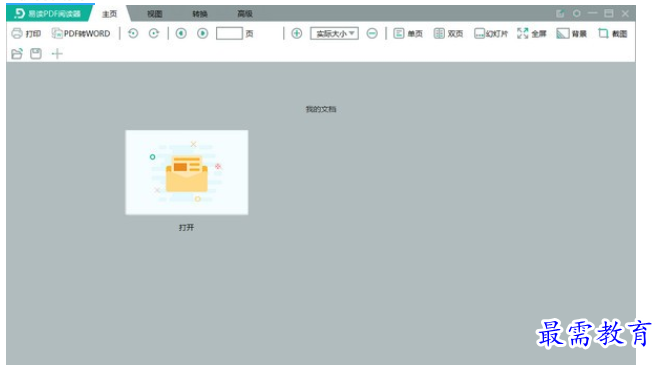
Task: Switch to the 视图 tab
Action: point(154,14)
